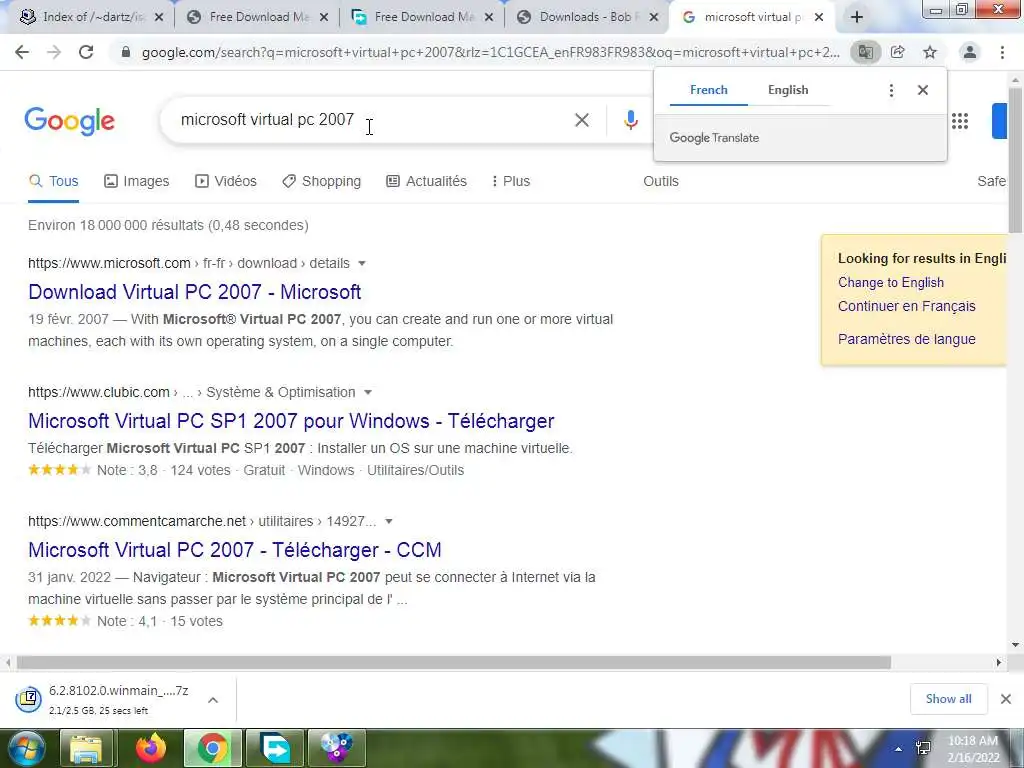
Task: Open the Chrome profile avatar menu
Action: (970, 52)
